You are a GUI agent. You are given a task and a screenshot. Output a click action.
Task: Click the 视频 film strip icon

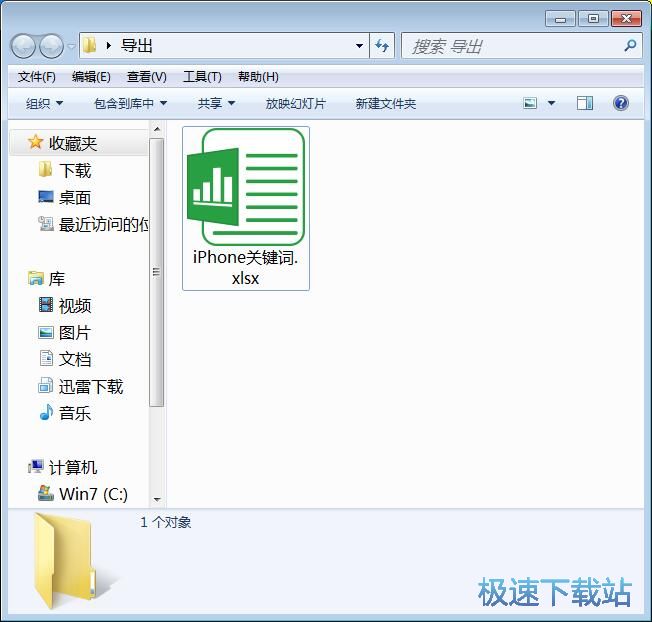point(46,305)
